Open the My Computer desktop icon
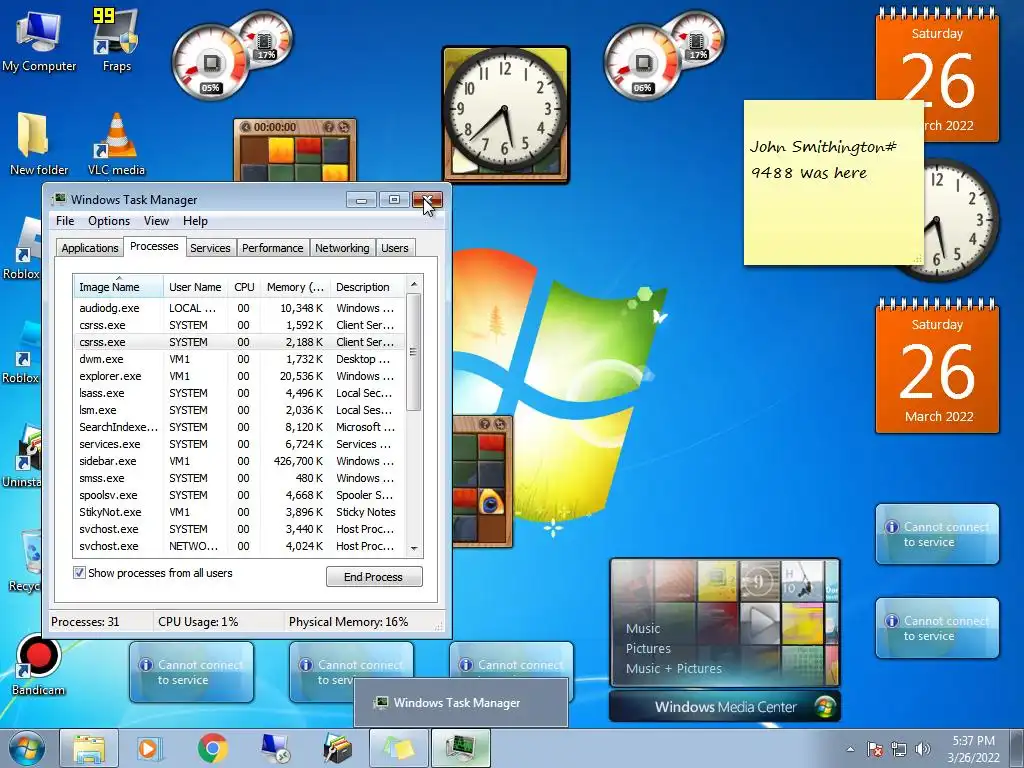The height and width of the screenshot is (768, 1024). pos(39,42)
